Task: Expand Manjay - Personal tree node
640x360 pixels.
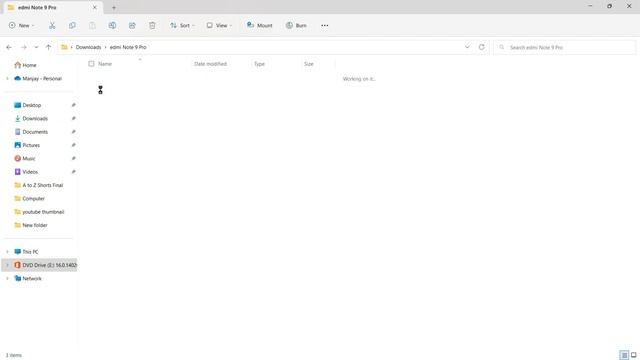Action: point(7,78)
